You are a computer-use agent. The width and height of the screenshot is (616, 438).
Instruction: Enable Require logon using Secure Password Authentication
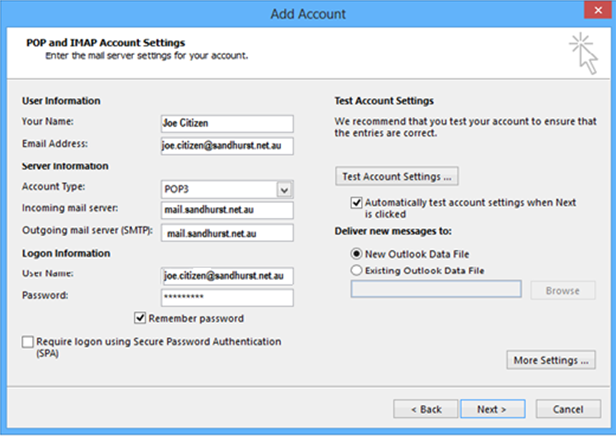[x=28, y=341]
